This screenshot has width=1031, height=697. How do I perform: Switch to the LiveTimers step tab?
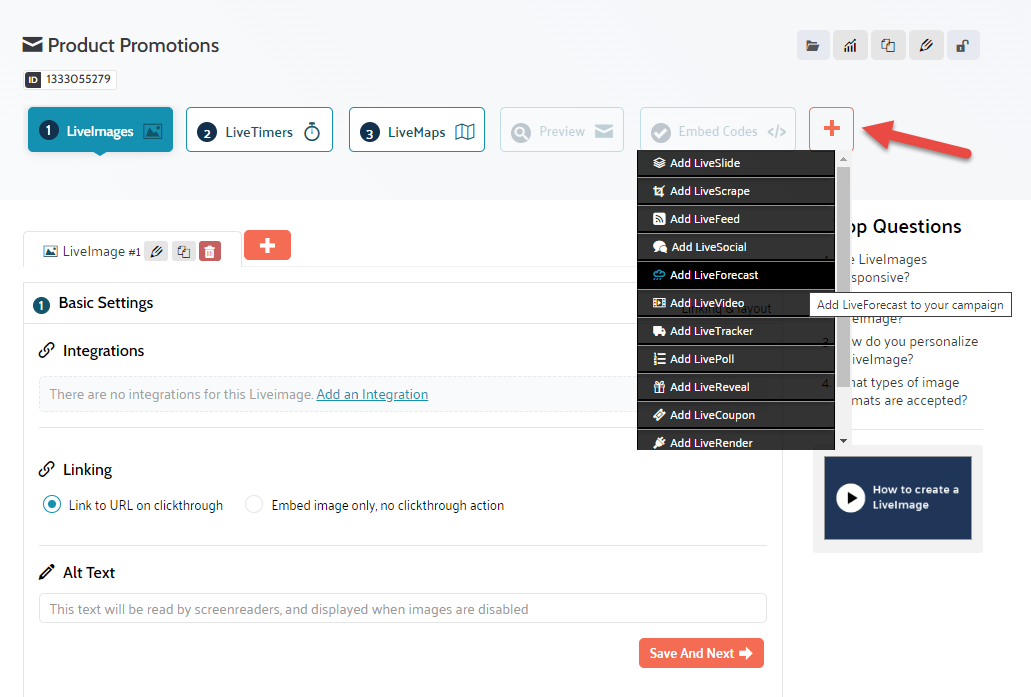[x=259, y=131]
